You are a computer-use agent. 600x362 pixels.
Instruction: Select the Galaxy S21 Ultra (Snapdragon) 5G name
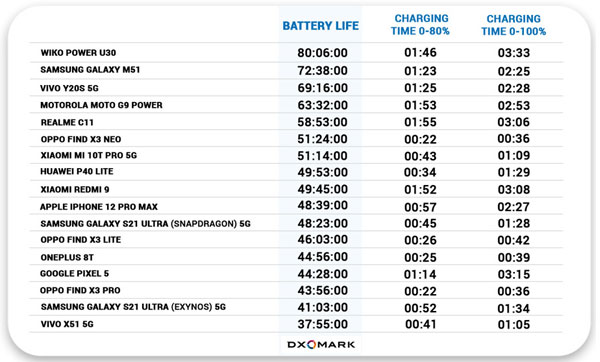pyautogui.click(x=145, y=224)
